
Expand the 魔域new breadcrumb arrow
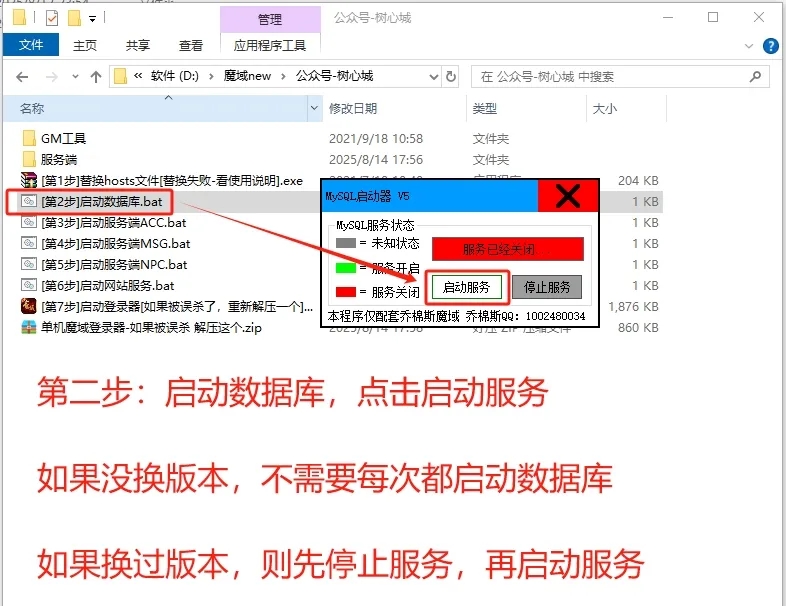coord(284,76)
